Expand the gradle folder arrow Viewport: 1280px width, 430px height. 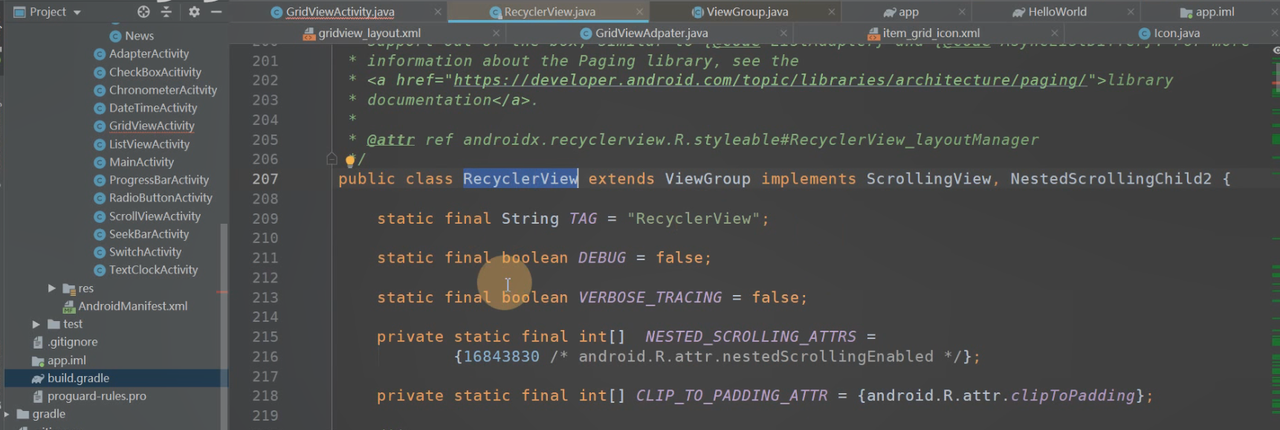coord(7,414)
